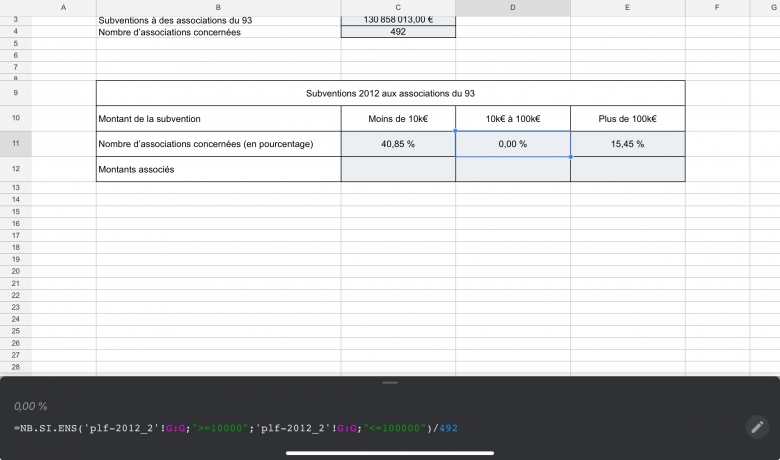Select empty Montants associés cell under Plus de 100k€
780x460 pixels.
[x=627, y=169]
